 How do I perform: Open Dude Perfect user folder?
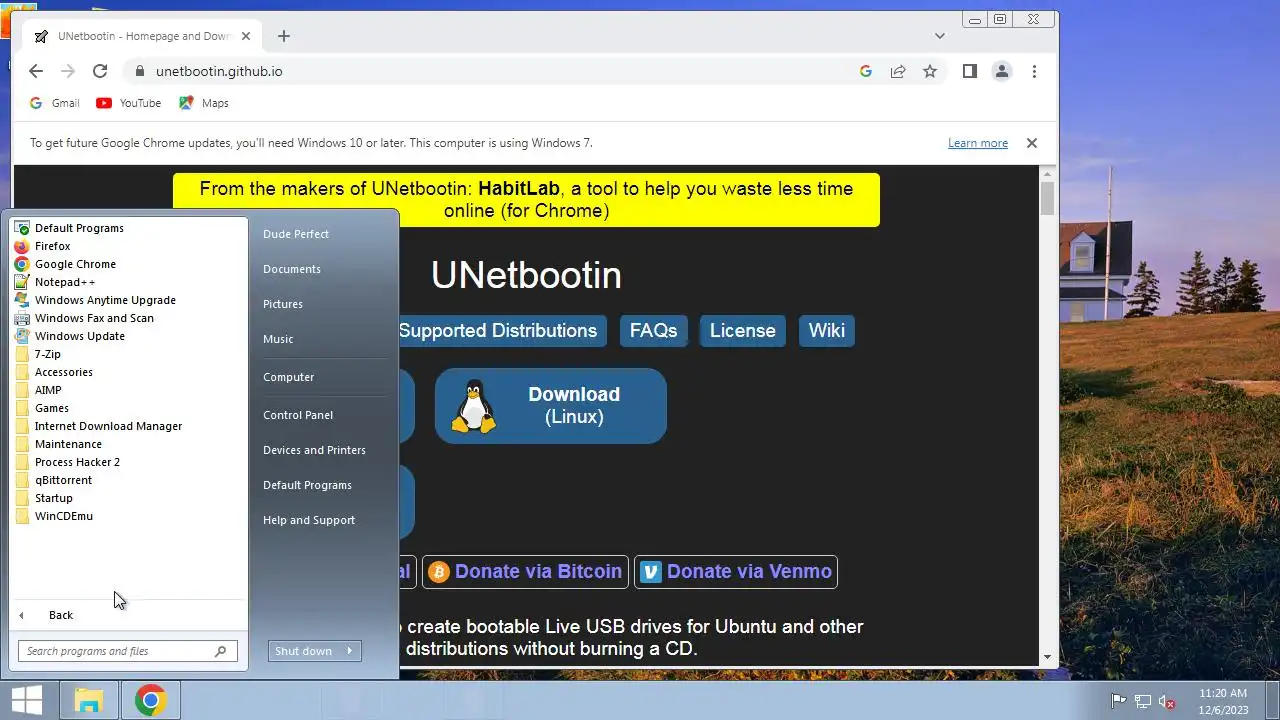296,234
